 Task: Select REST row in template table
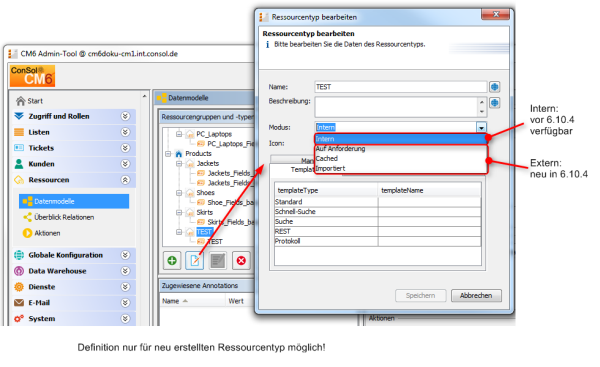click(x=378, y=232)
